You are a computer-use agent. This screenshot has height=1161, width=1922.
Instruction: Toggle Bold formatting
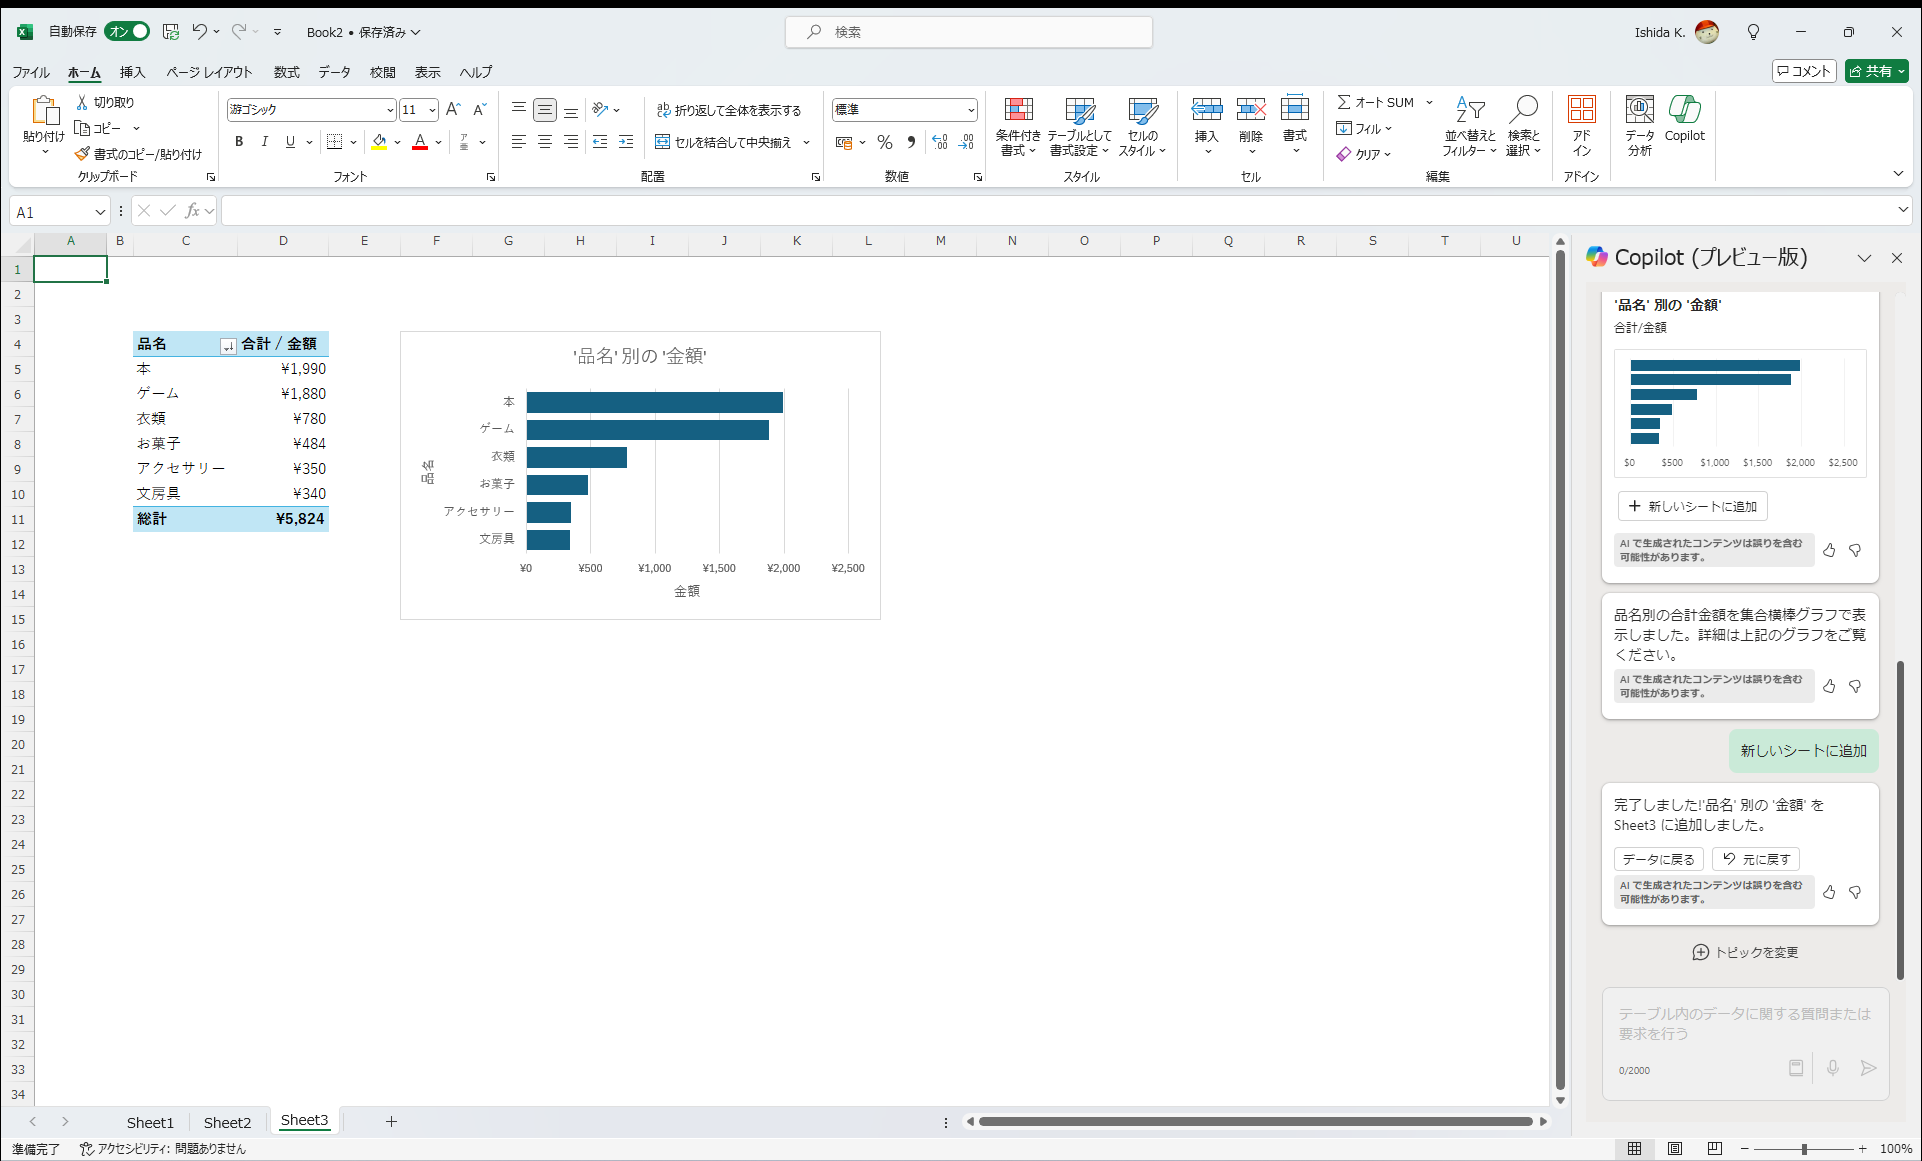click(239, 142)
